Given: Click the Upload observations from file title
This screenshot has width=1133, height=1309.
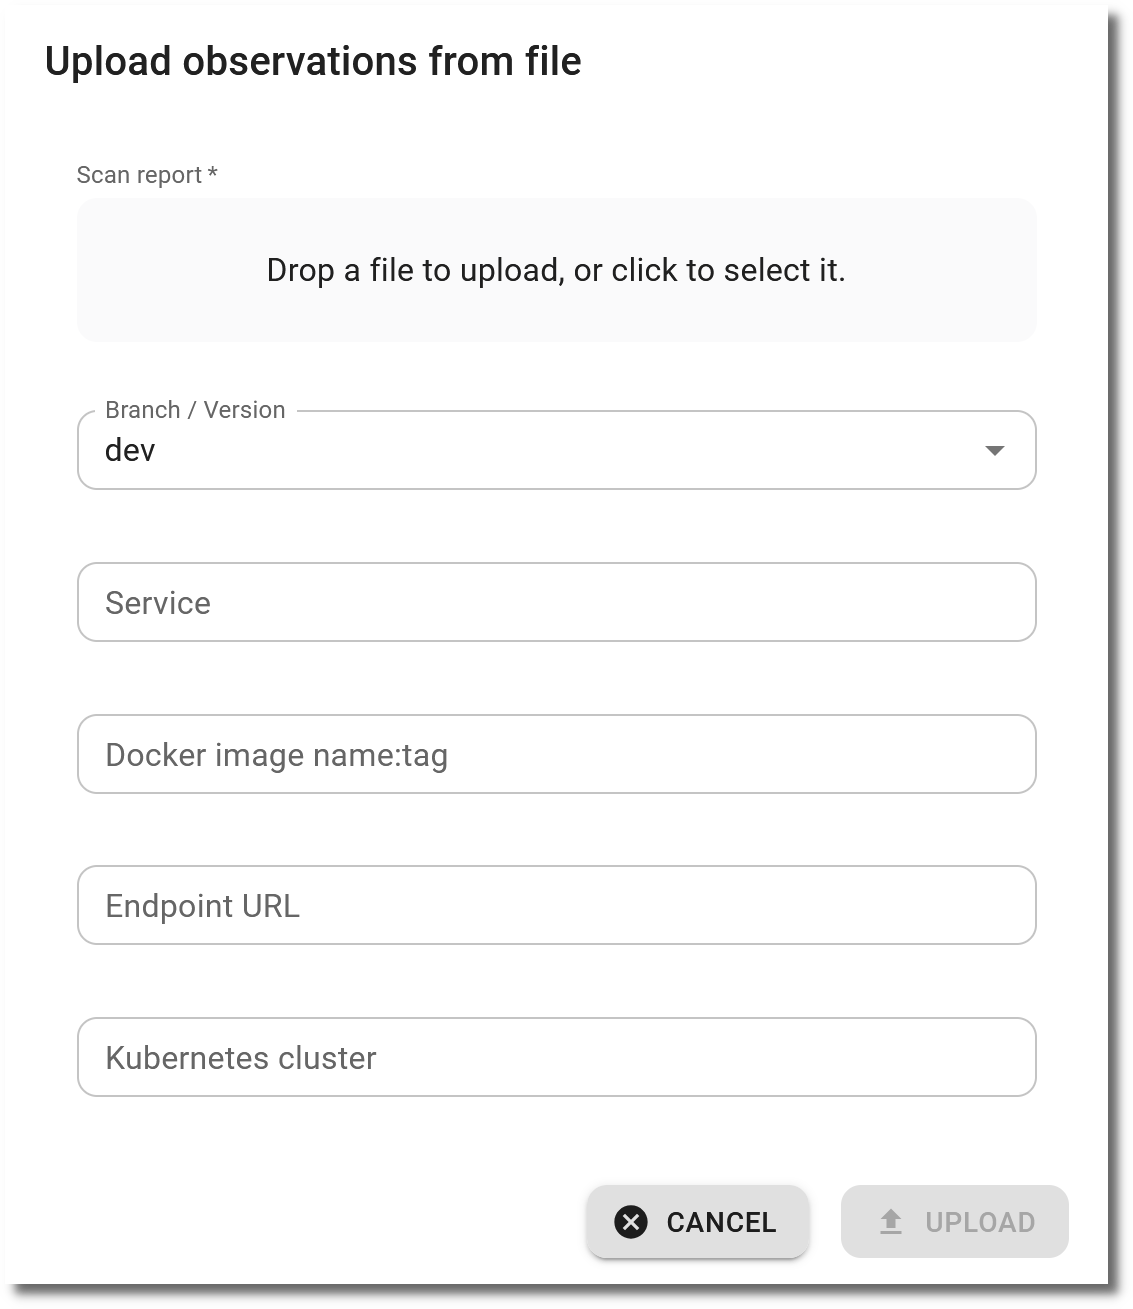Looking at the screenshot, I should click(x=311, y=61).
